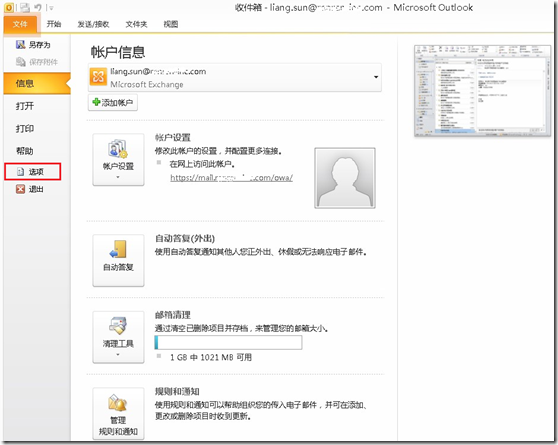The height and width of the screenshot is (445, 558).
Task: Click the account profile silhouette picture
Action: tap(344, 178)
